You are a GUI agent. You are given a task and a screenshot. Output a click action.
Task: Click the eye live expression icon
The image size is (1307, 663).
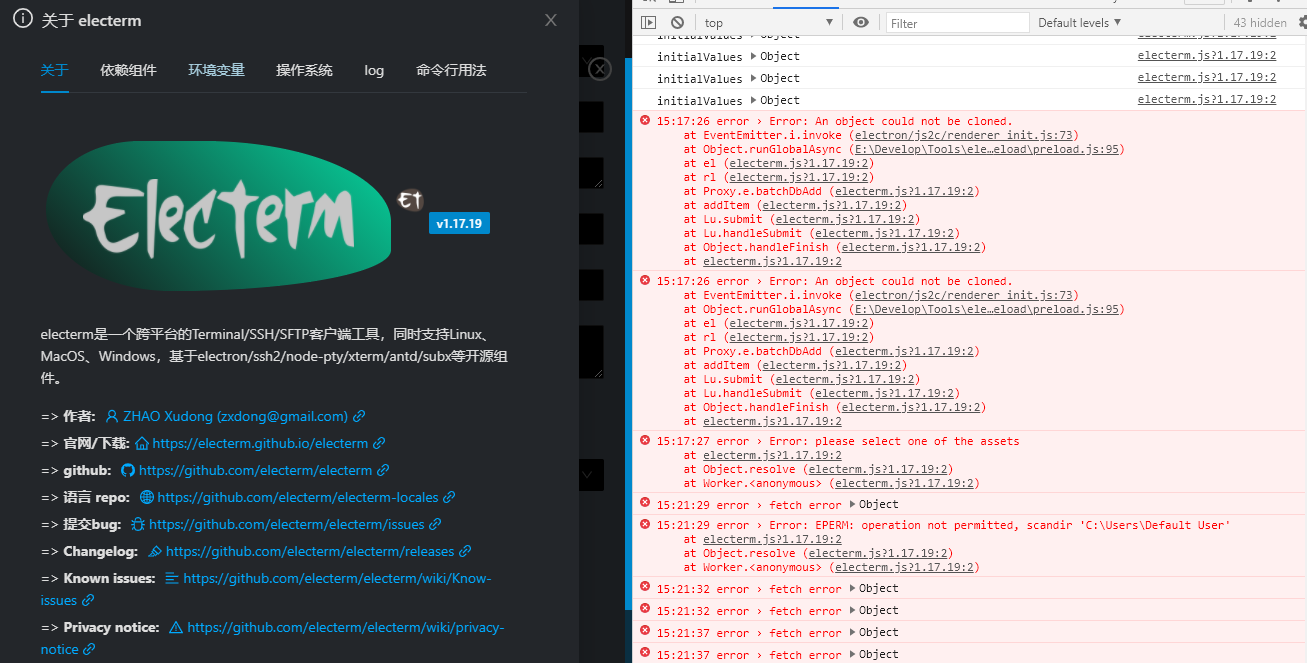pyautogui.click(x=861, y=22)
